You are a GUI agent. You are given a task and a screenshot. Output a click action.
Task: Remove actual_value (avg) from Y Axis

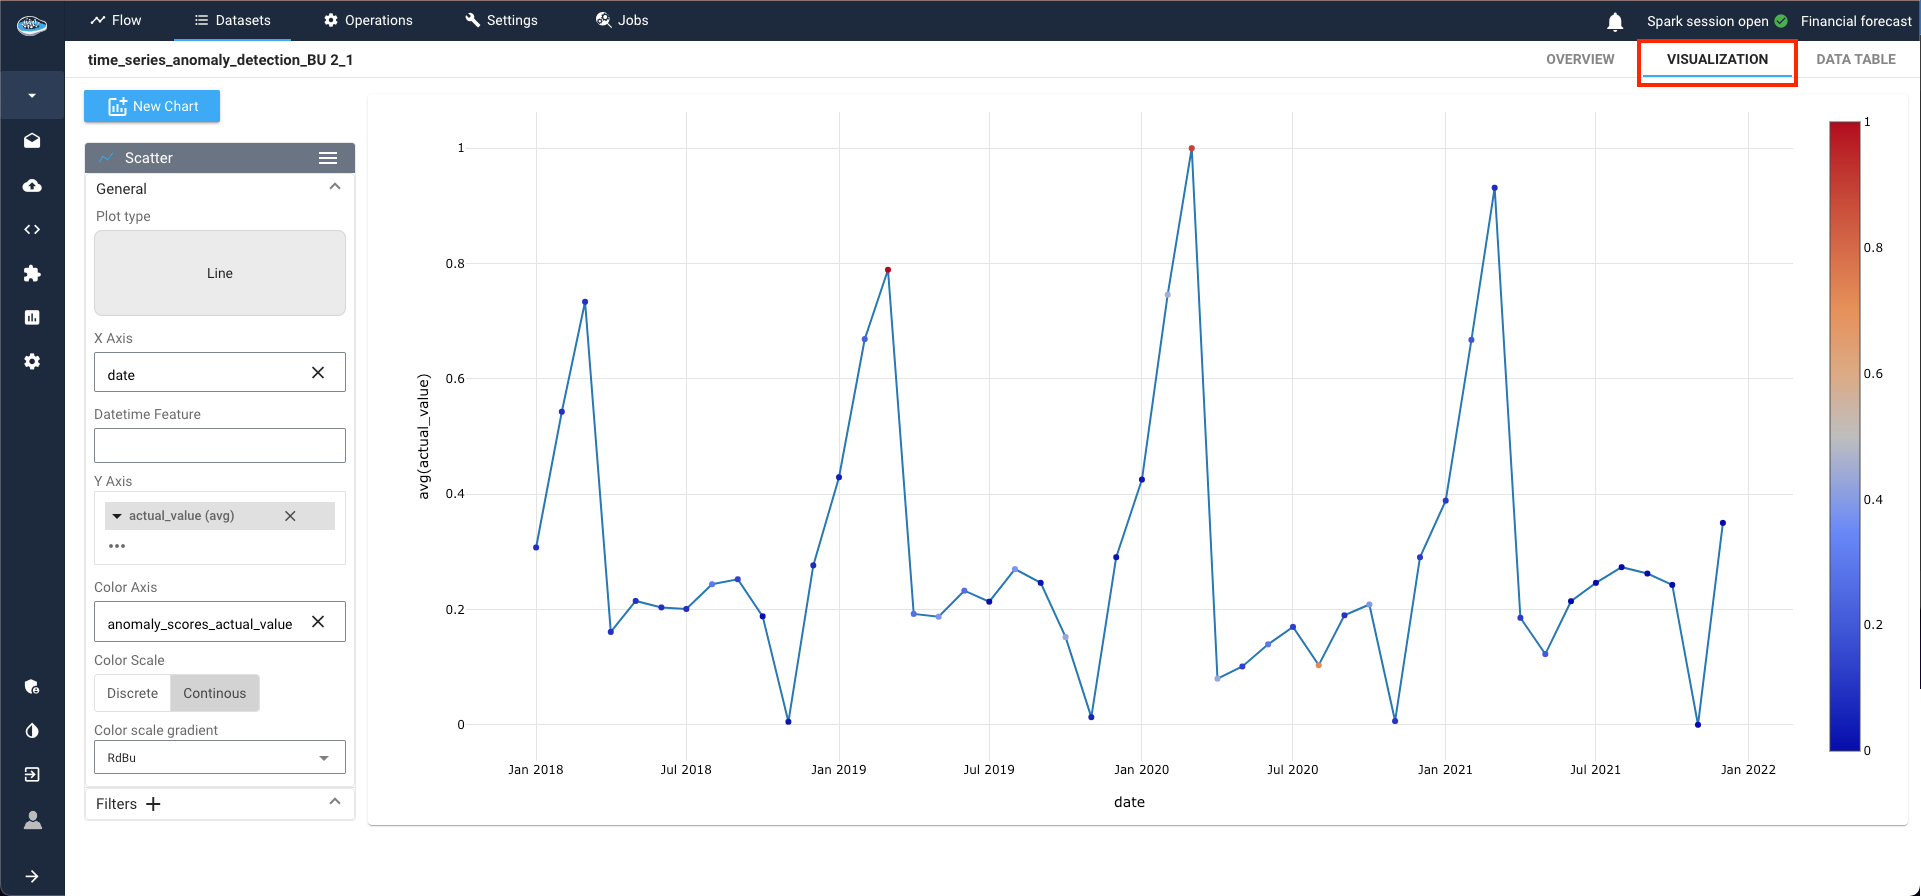point(290,516)
